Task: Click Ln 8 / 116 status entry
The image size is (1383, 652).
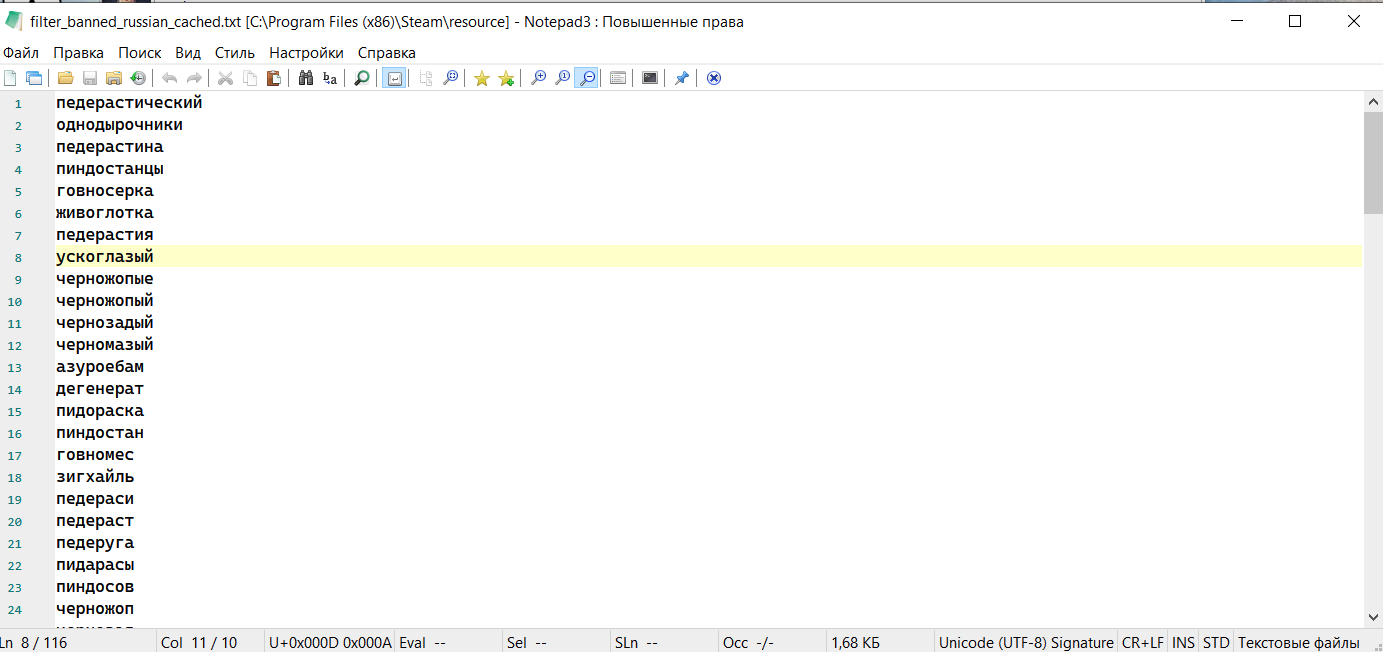Action: coord(34,642)
